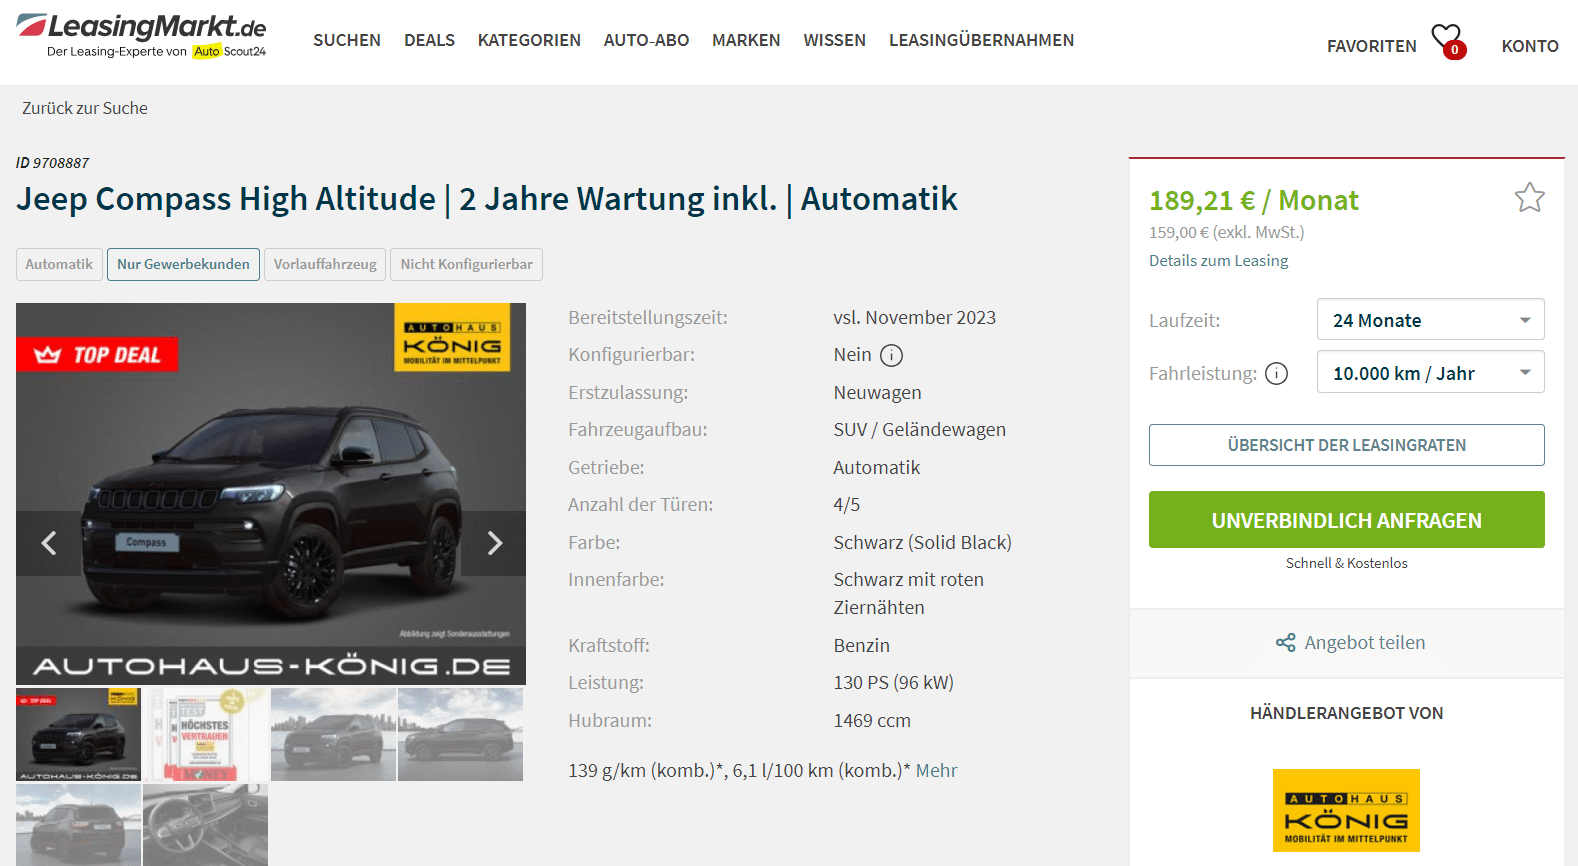Click the HÄNDLERANGEBOT VON heading
The image size is (1578, 866).
1346,713
